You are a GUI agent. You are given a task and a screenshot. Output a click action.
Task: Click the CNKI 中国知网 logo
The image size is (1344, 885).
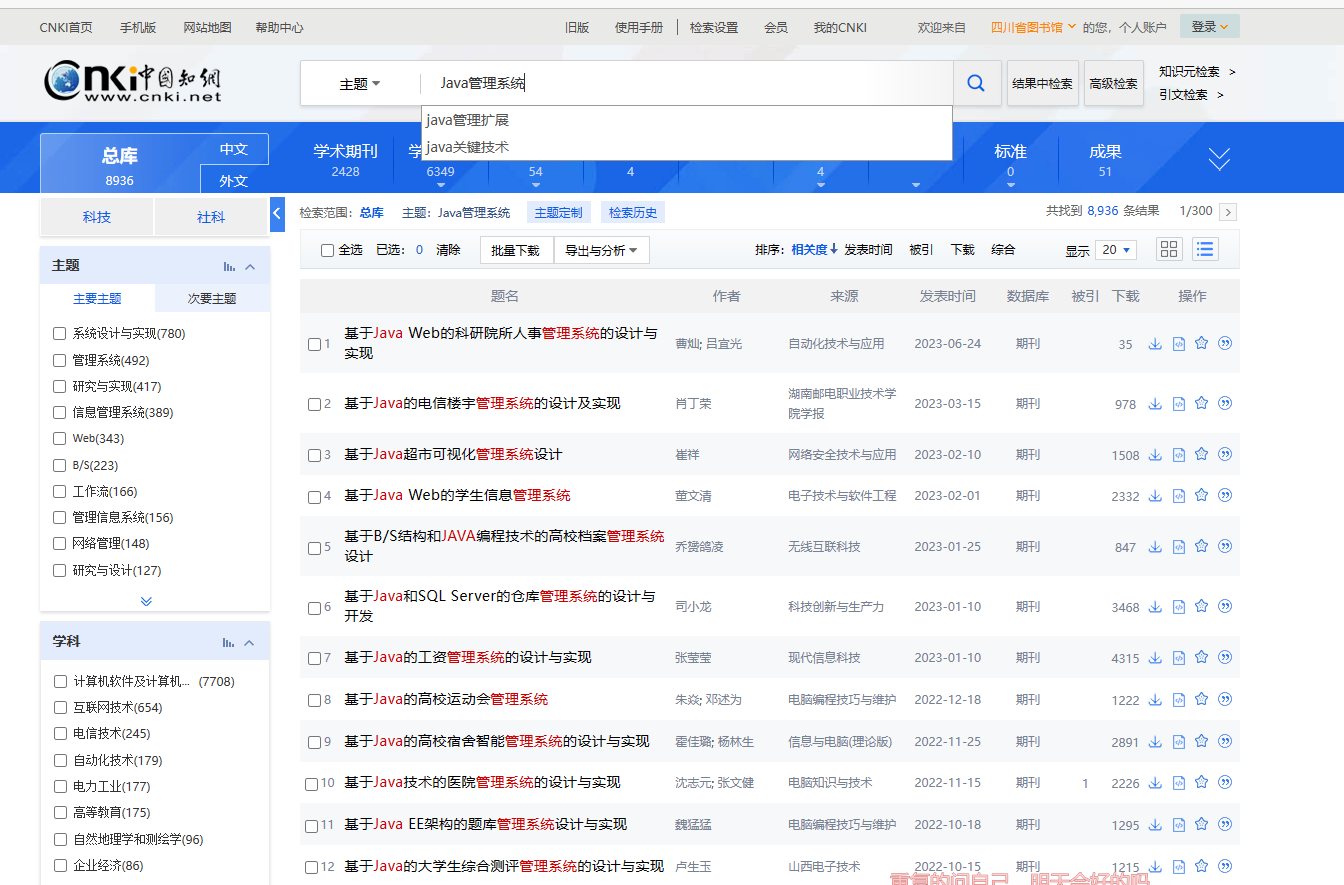(x=133, y=83)
